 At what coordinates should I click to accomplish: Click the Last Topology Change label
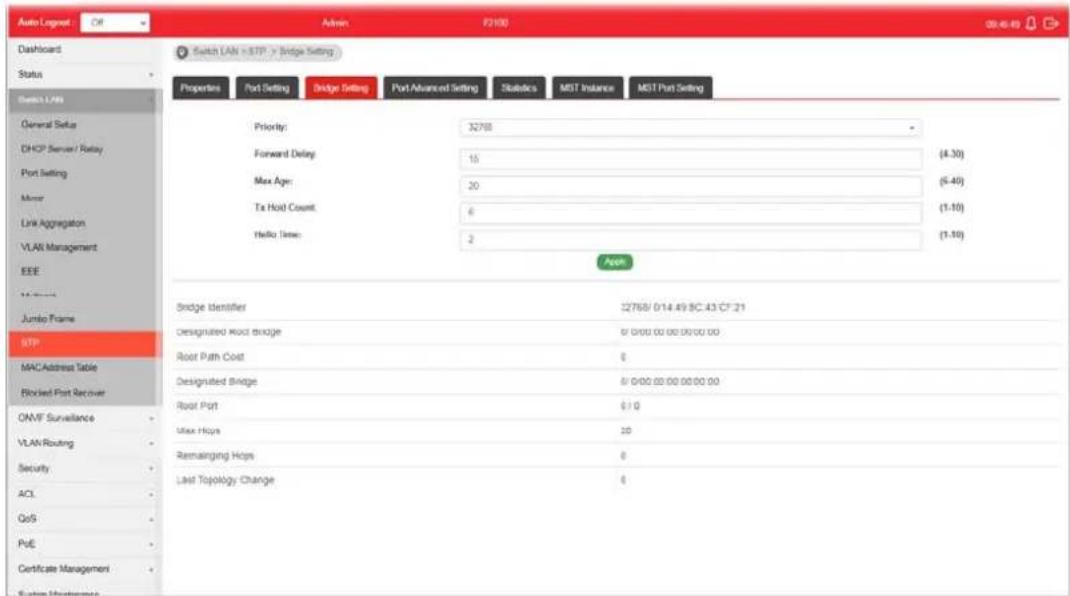225,481
